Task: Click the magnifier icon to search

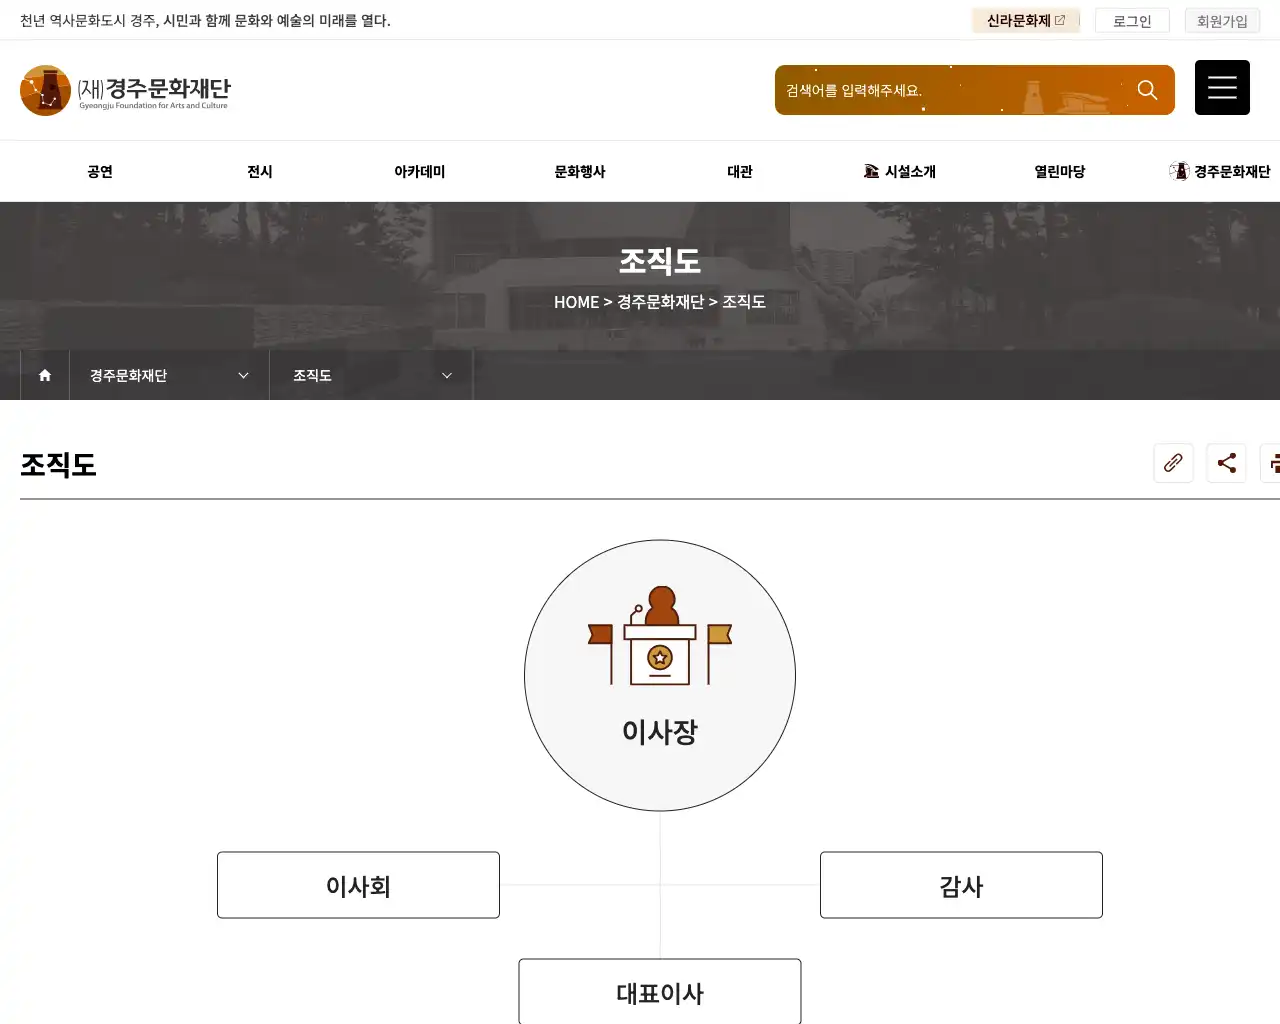Action: click(x=1147, y=89)
